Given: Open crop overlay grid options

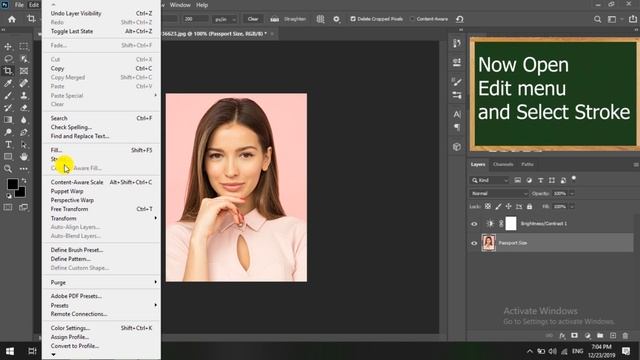Looking at the screenshot, I should click(320, 19).
